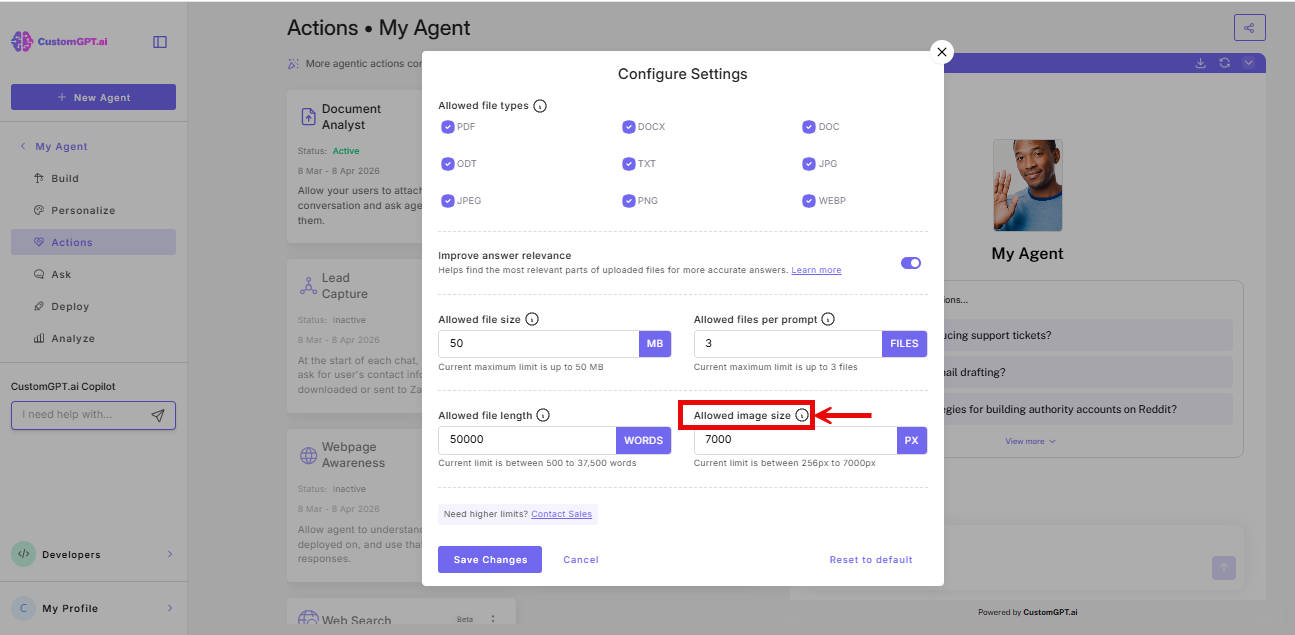1295x635 pixels.
Task: Expand the My Profile section
Action: point(93,608)
